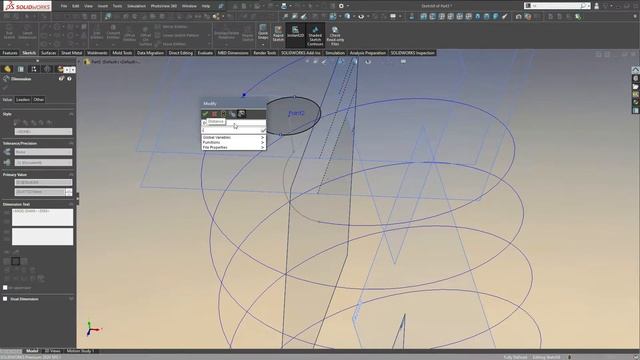This screenshot has height=360, width=640.
Task: Collapse the Dimension Text section
Action: (x=71, y=204)
